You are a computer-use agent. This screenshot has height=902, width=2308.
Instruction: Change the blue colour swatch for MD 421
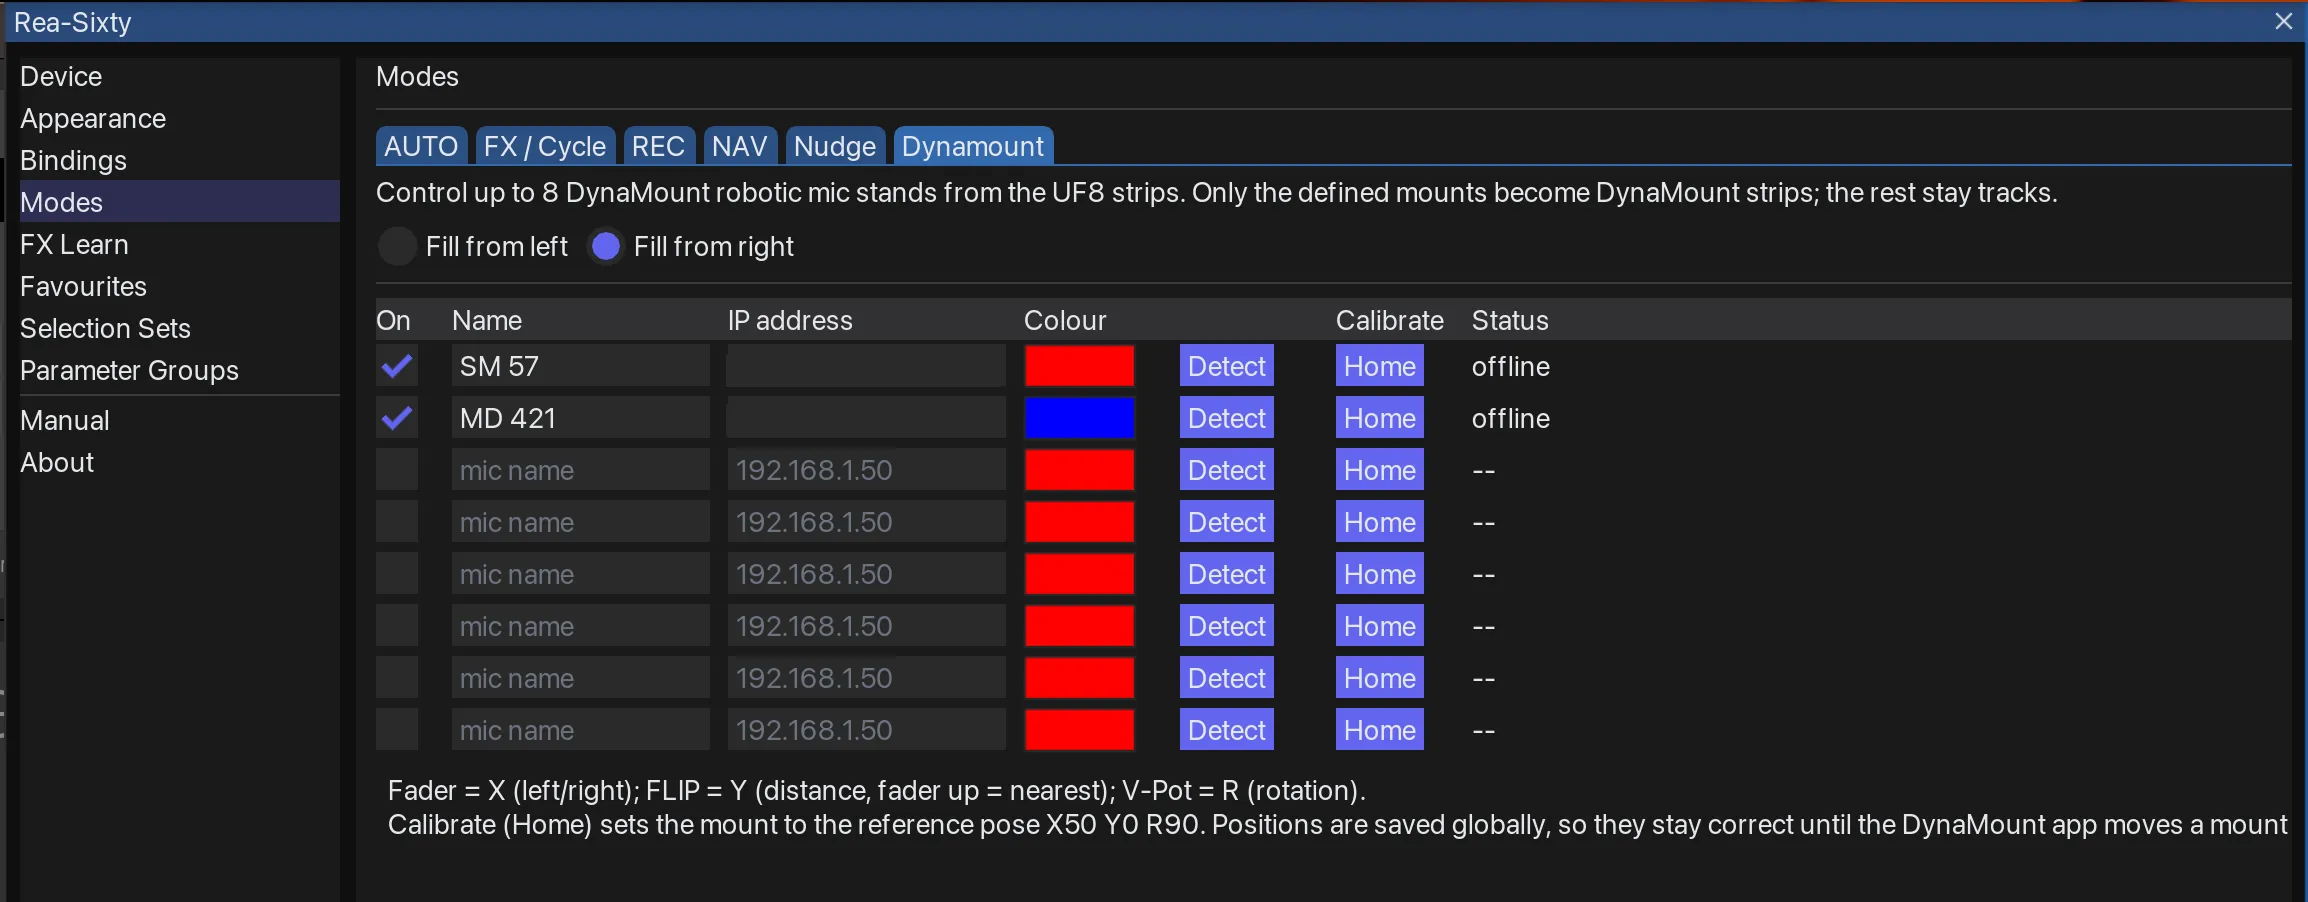1080,418
